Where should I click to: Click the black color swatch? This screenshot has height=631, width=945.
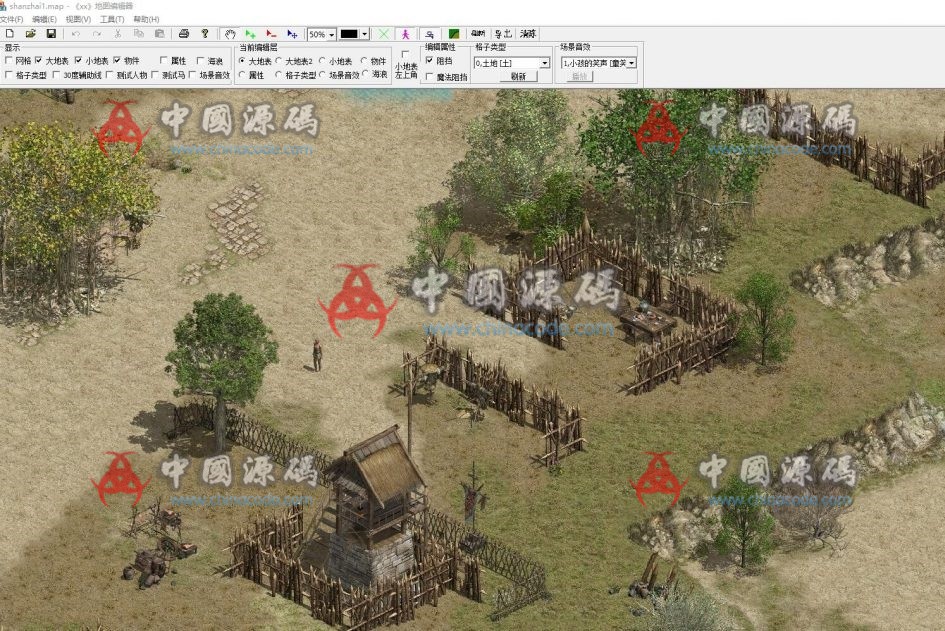(x=348, y=34)
